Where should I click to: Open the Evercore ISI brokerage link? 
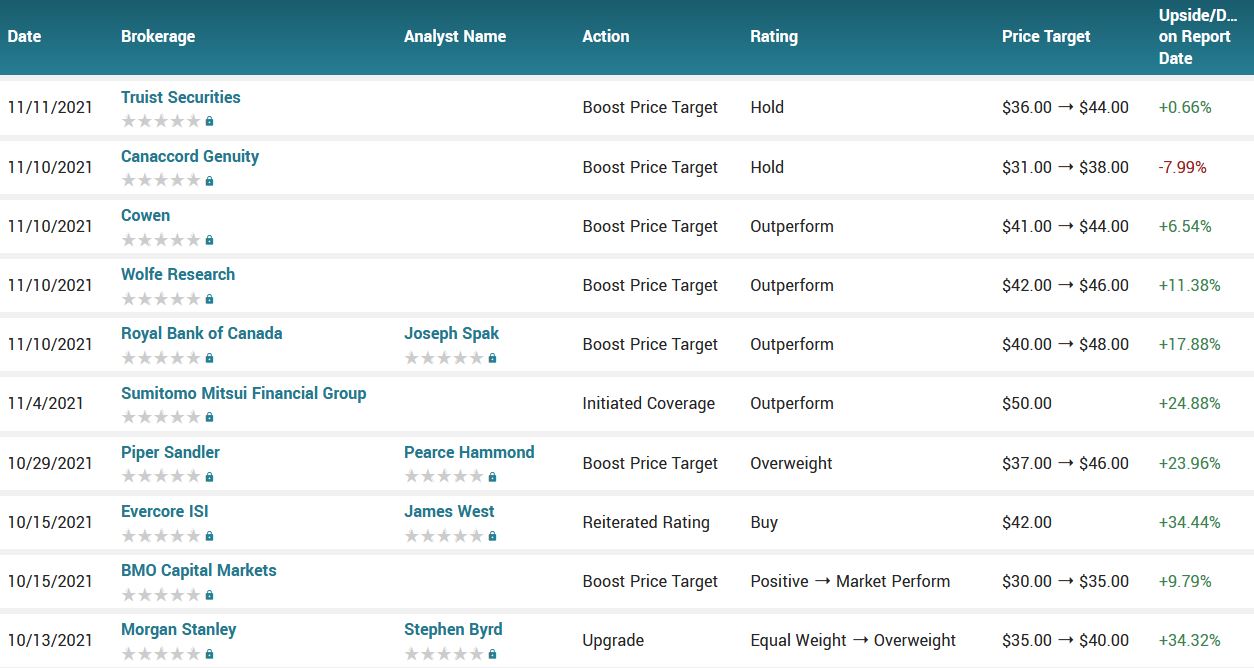tap(165, 511)
